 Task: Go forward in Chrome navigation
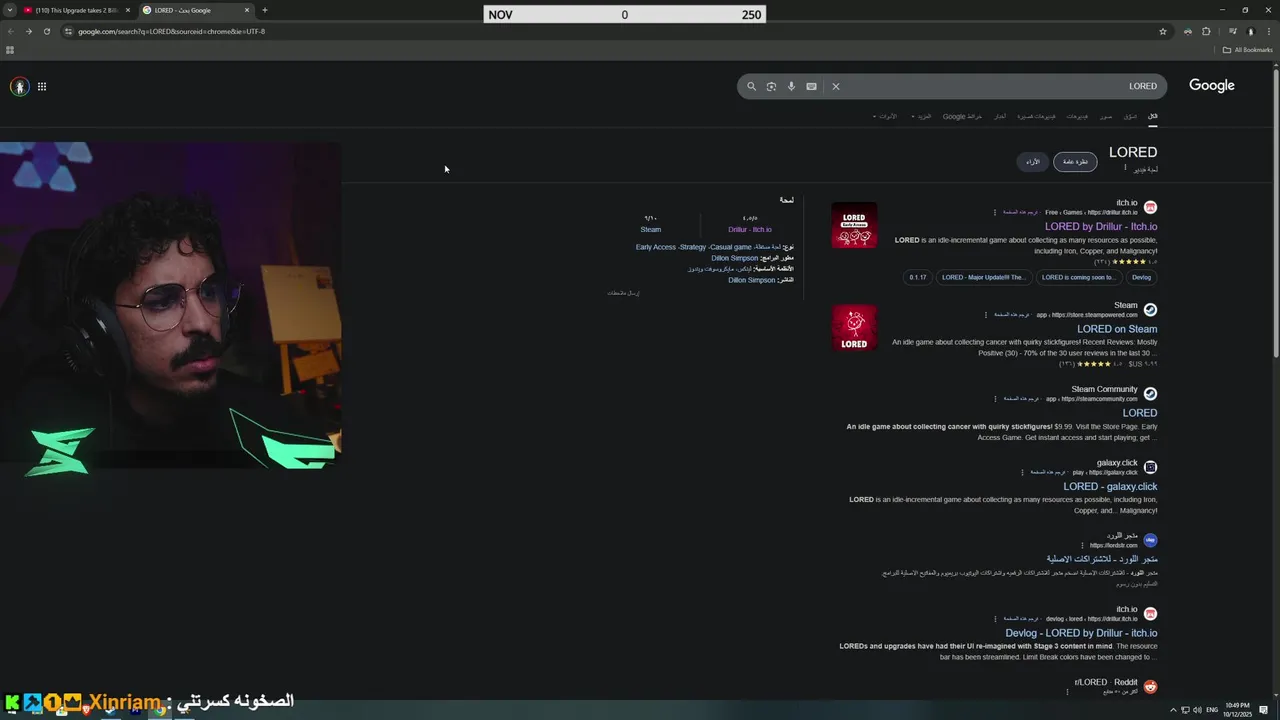28,31
